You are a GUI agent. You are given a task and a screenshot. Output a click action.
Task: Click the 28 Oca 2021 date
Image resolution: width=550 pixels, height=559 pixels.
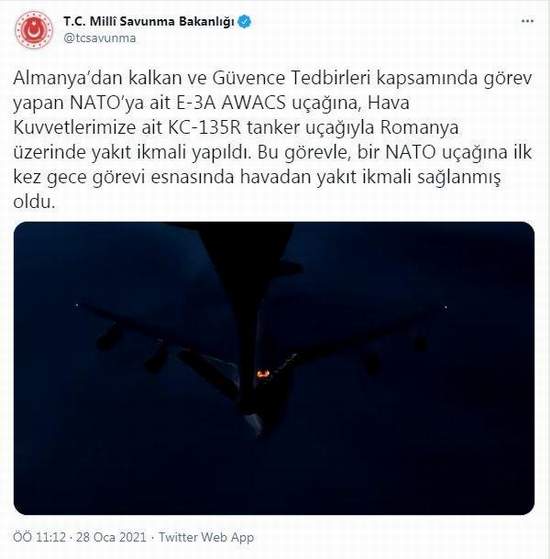[x=111, y=537]
